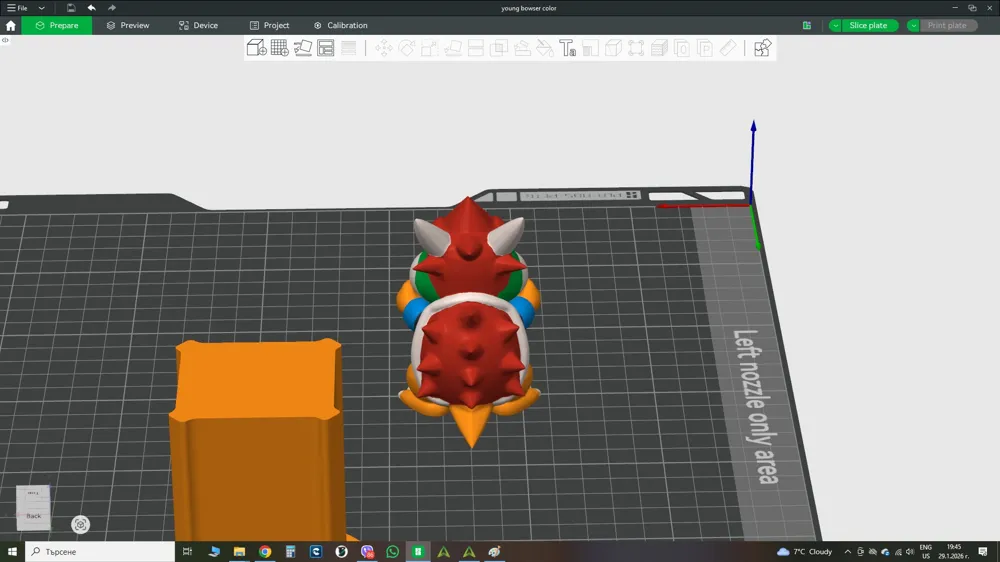The width and height of the screenshot is (1000, 562).
Task: Switch to the Prepare tab
Action: pyautogui.click(x=57, y=26)
